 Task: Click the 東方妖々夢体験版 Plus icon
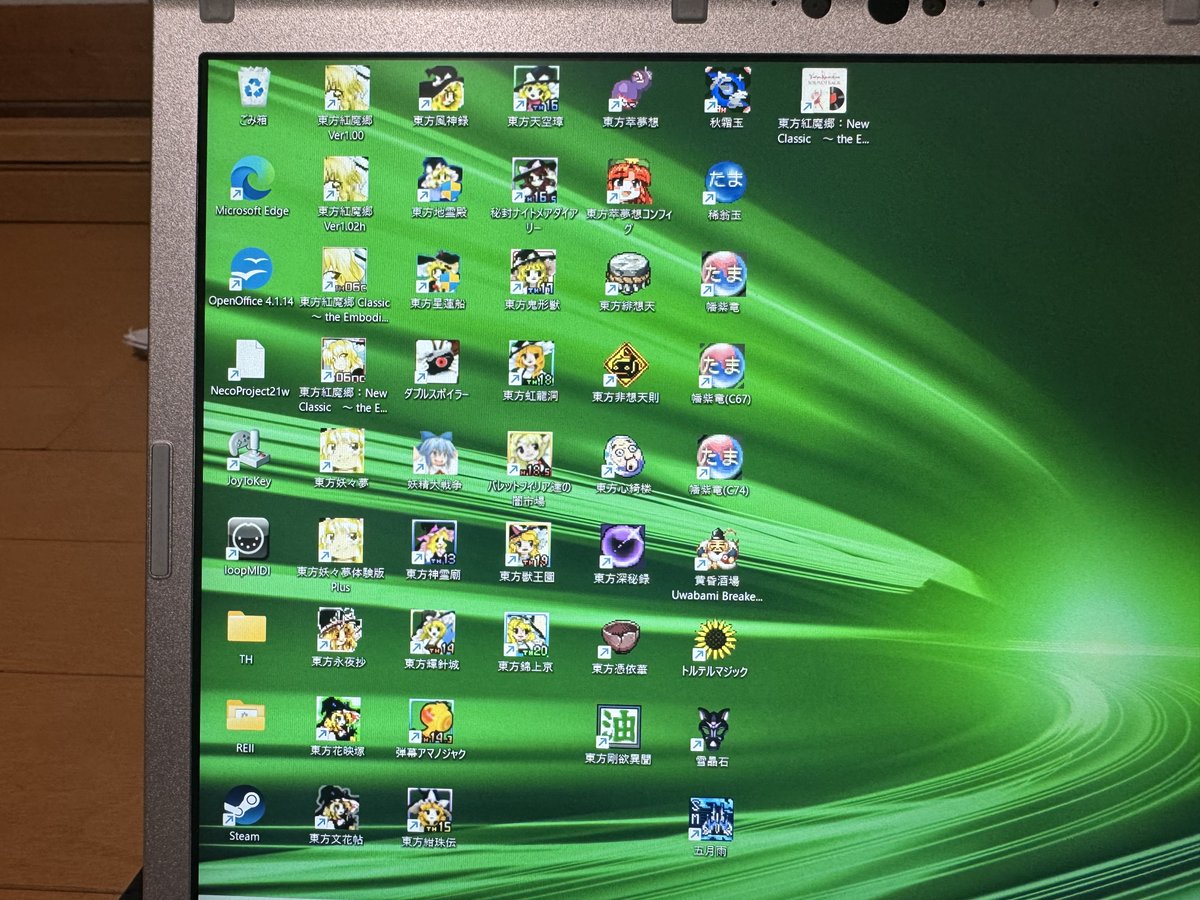(341, 540)
